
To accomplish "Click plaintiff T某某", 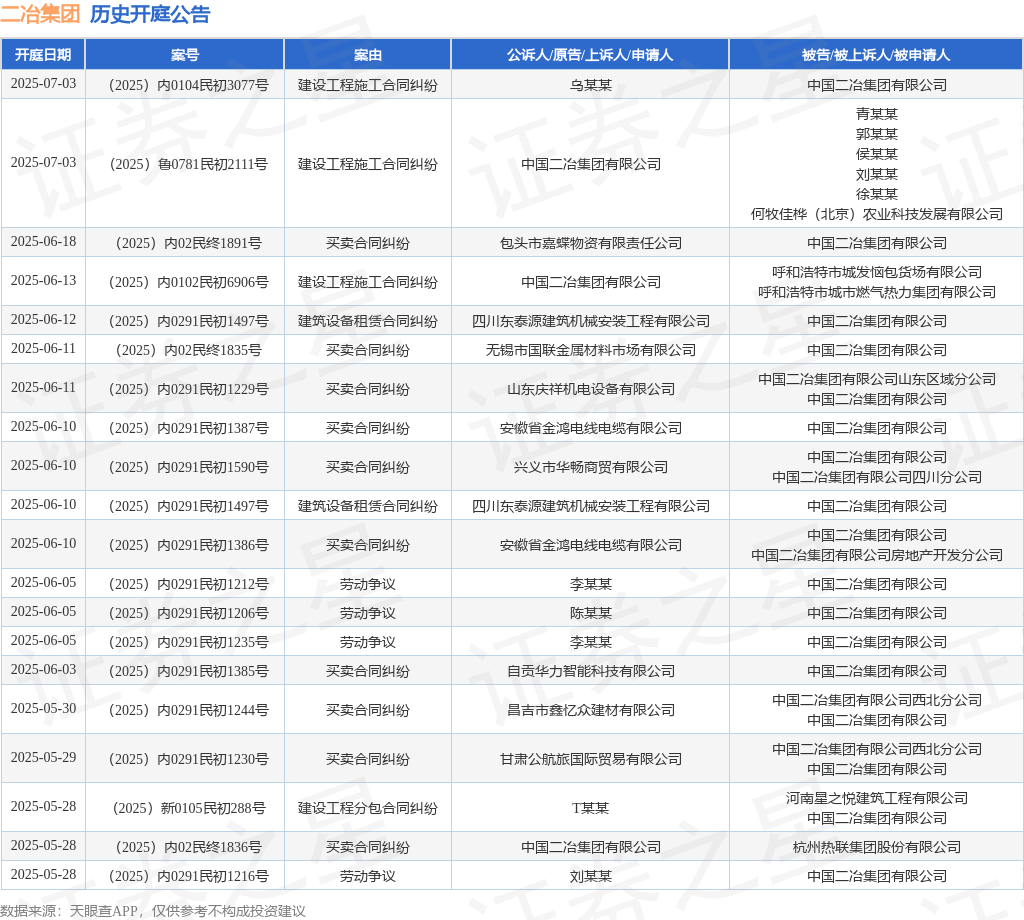I will tap(590, 808).
